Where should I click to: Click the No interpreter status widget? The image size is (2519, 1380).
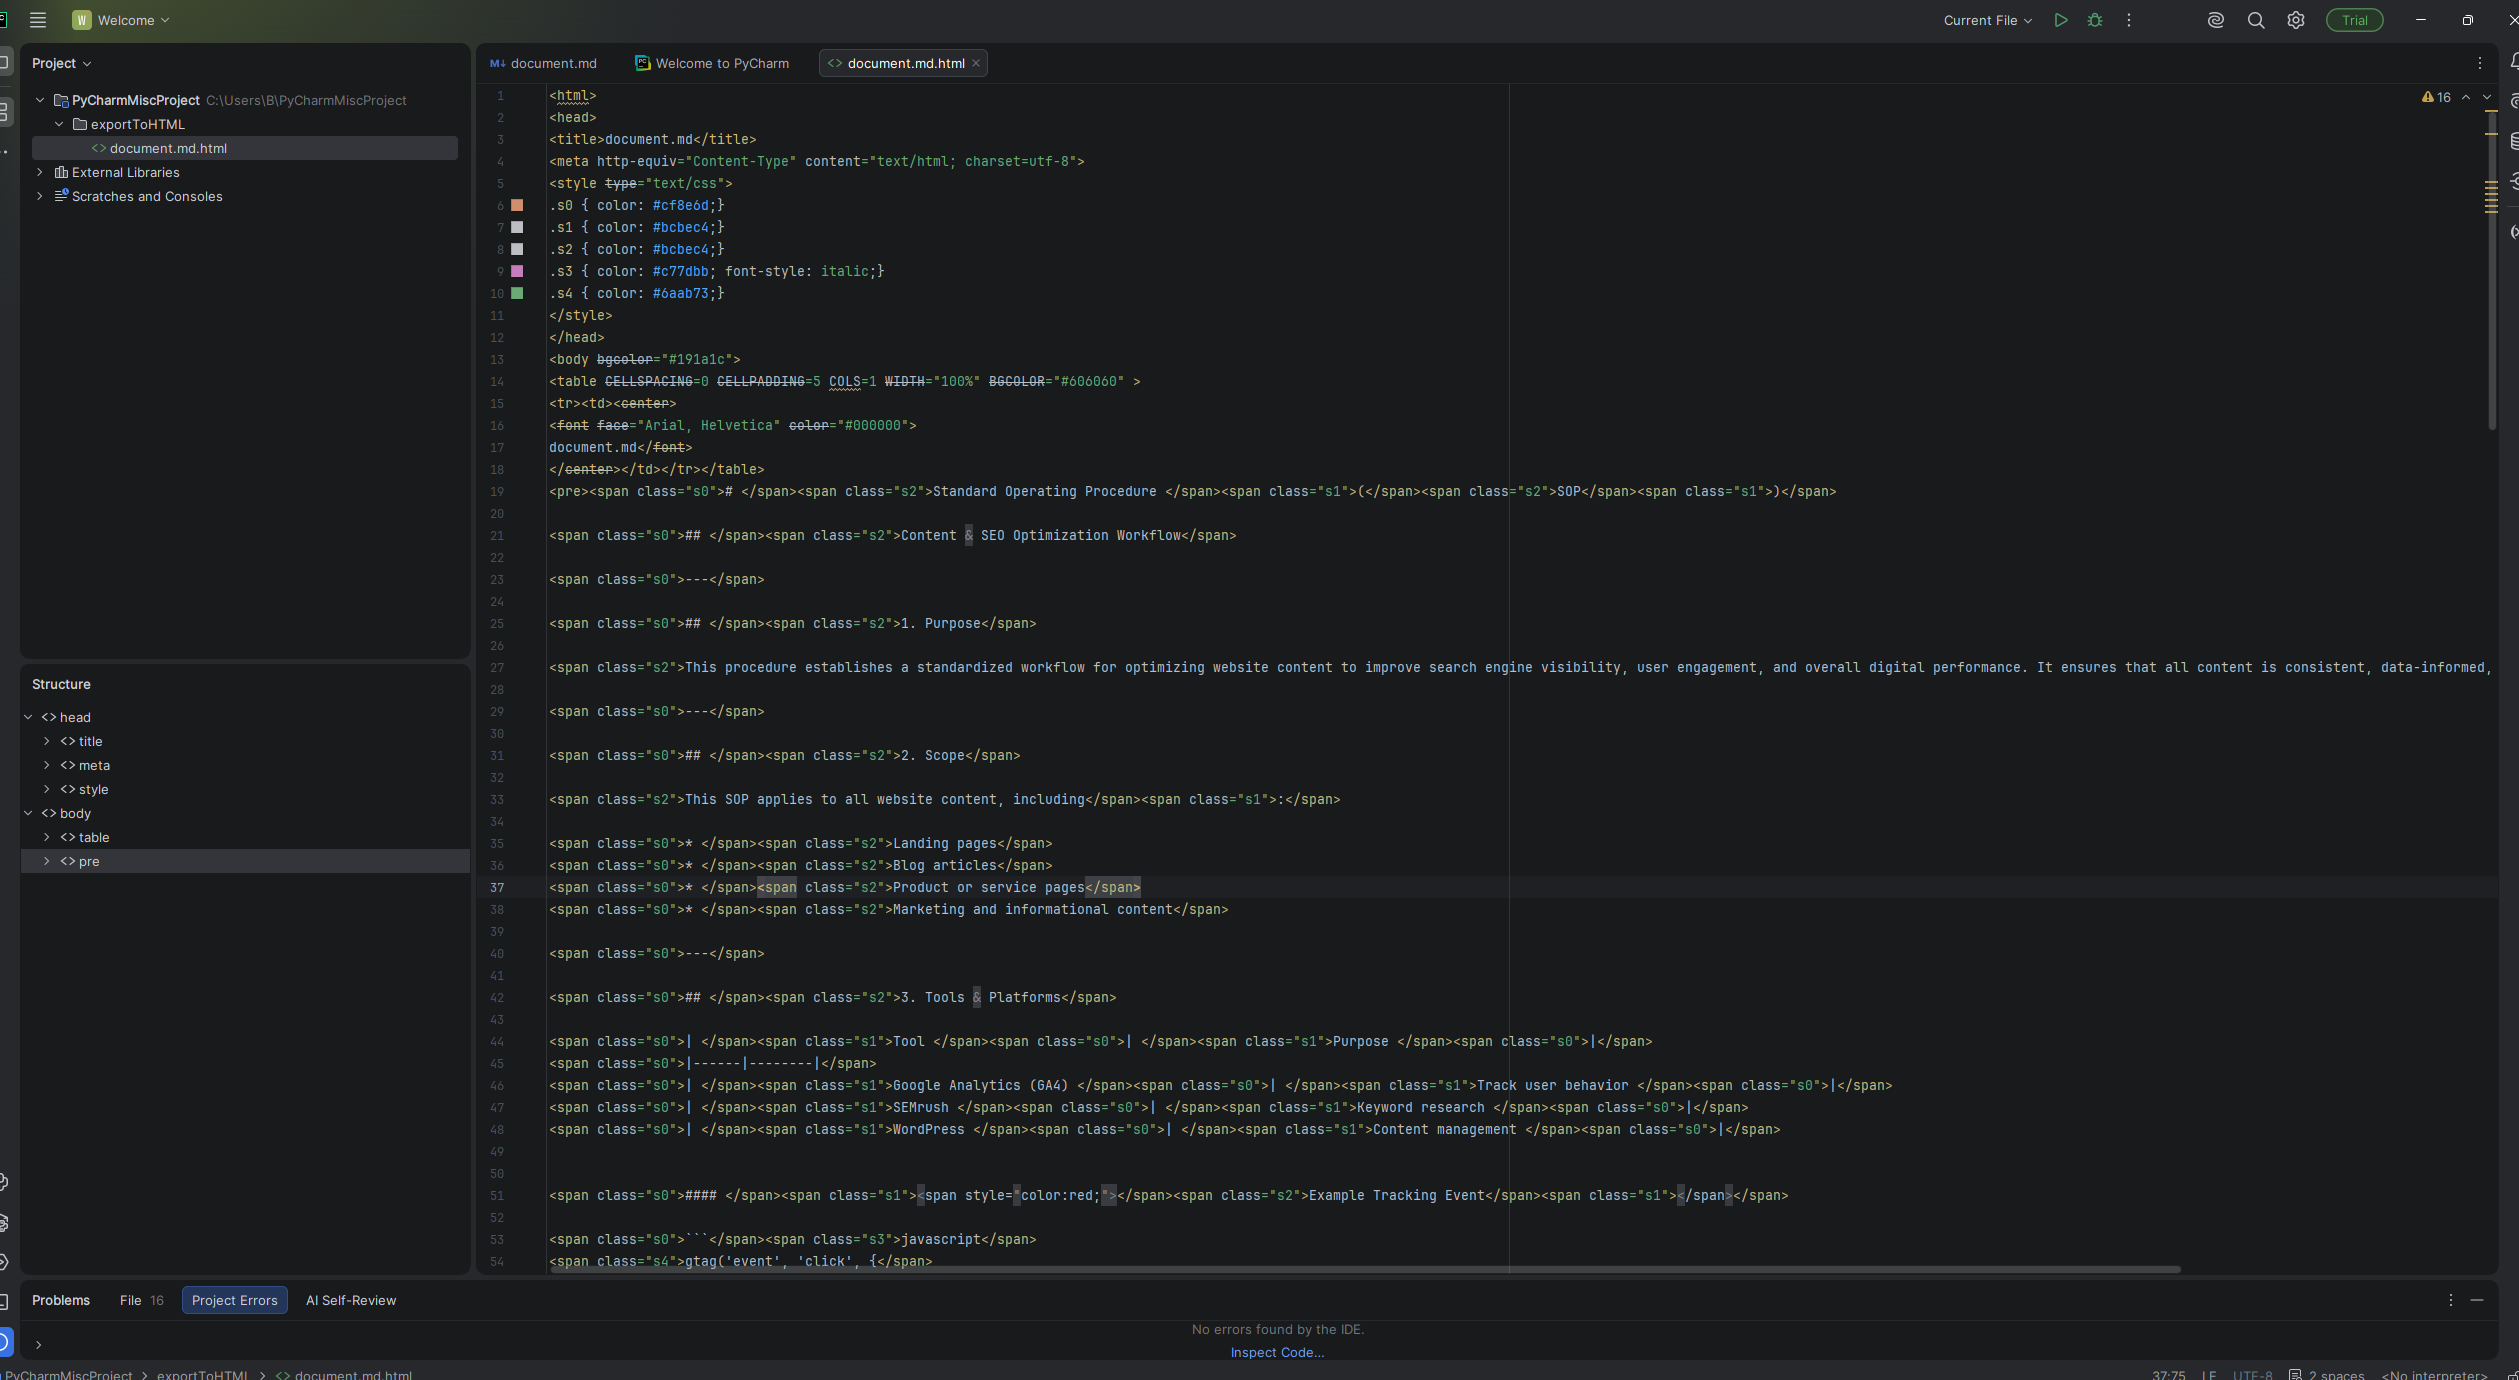pos(2434,1375)
